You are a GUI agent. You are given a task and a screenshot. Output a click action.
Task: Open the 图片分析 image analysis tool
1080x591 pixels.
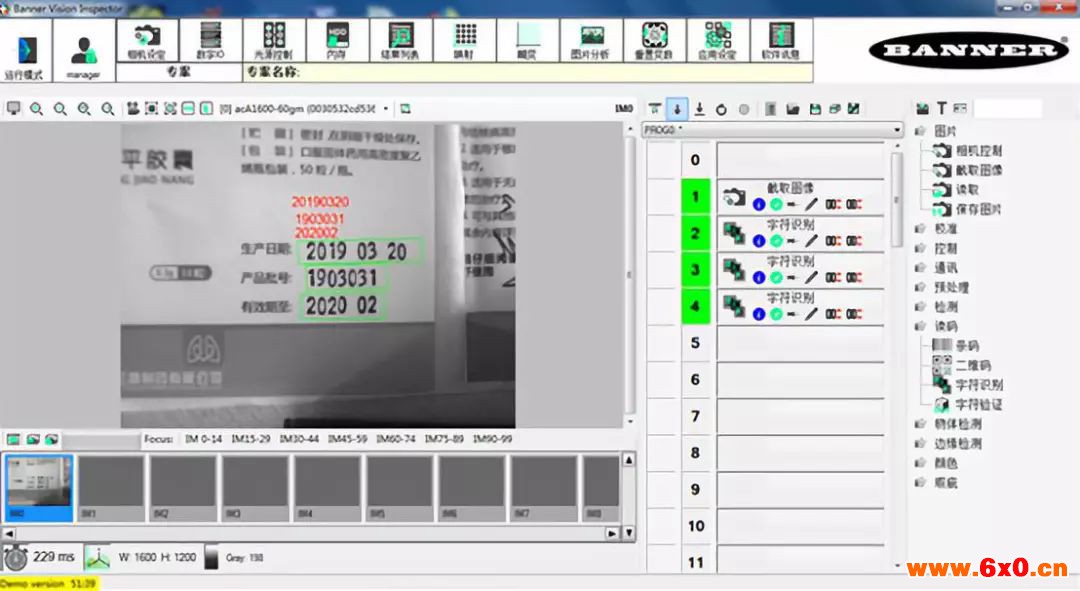click(591, 40)
